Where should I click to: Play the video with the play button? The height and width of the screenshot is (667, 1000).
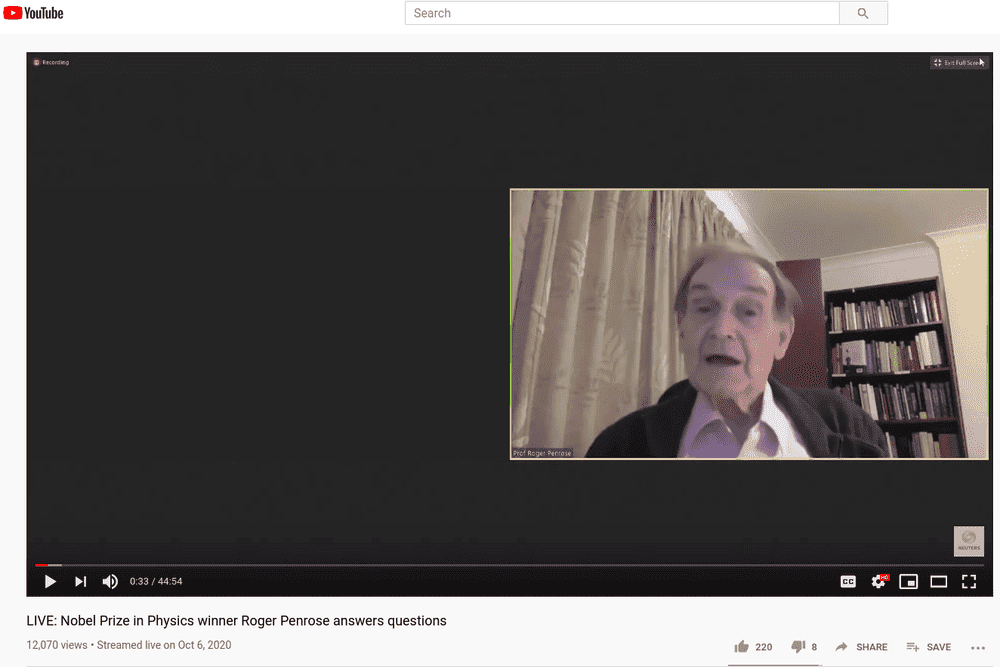(50, 582)
